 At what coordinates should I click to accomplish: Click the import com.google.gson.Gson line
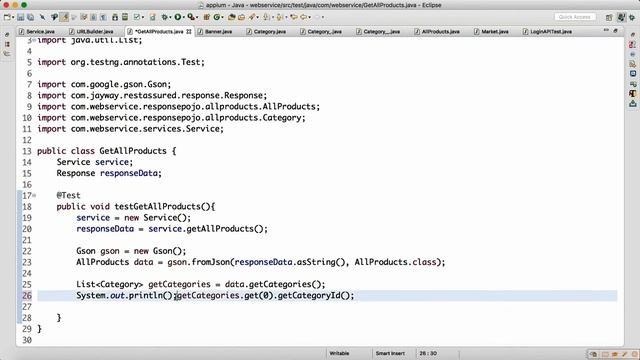[104, 84]
